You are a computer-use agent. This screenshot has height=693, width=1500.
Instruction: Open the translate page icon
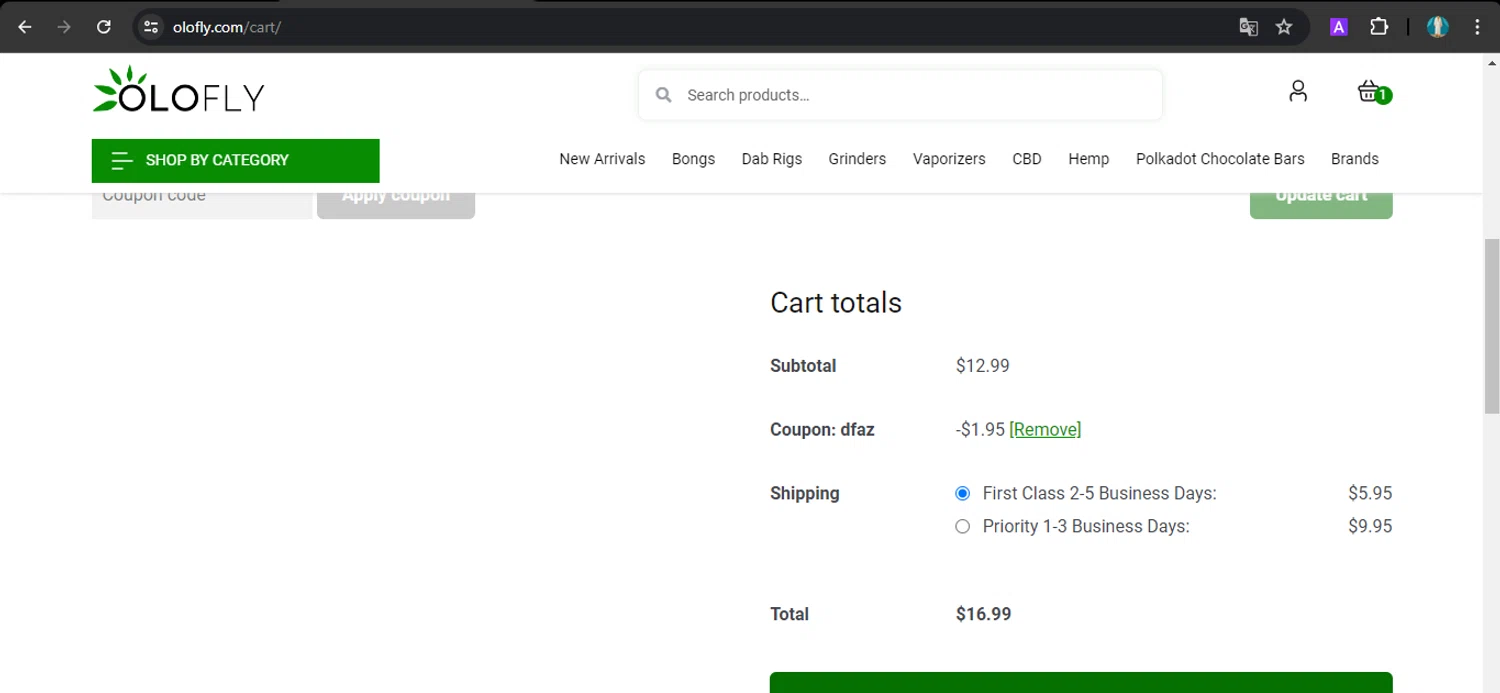point(1248,27)
